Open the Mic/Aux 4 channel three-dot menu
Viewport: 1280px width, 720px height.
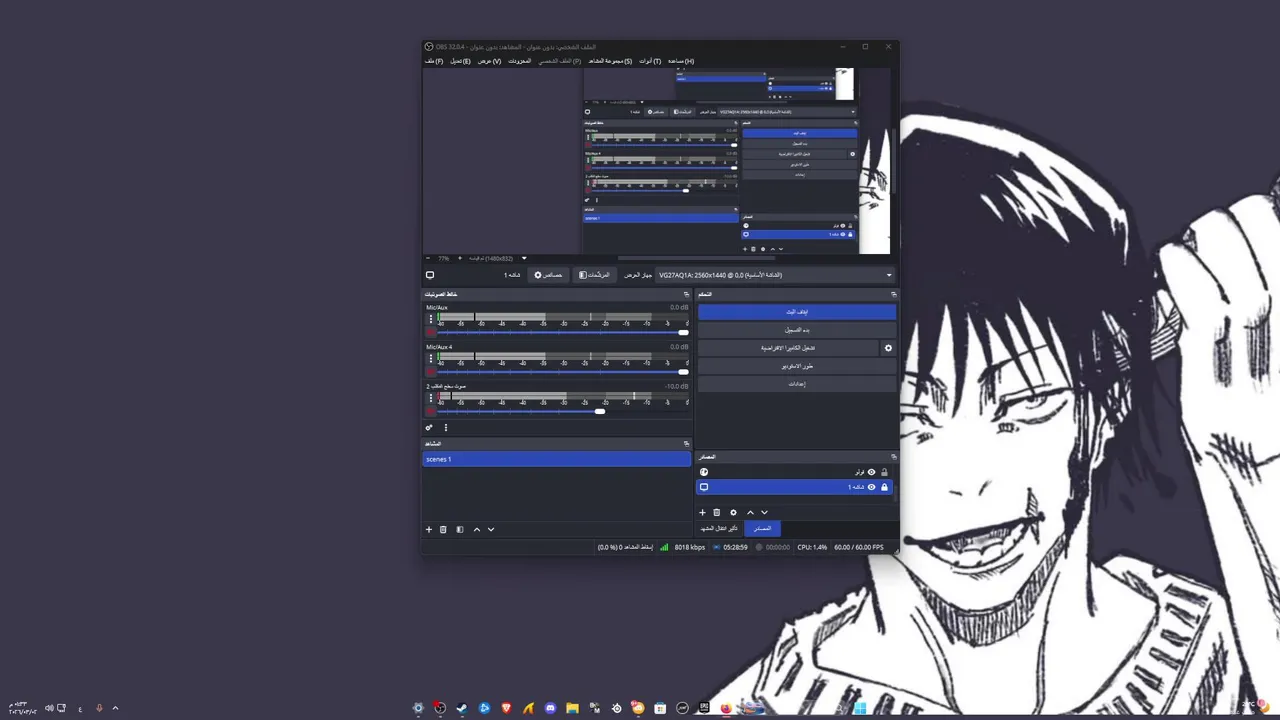431,359
